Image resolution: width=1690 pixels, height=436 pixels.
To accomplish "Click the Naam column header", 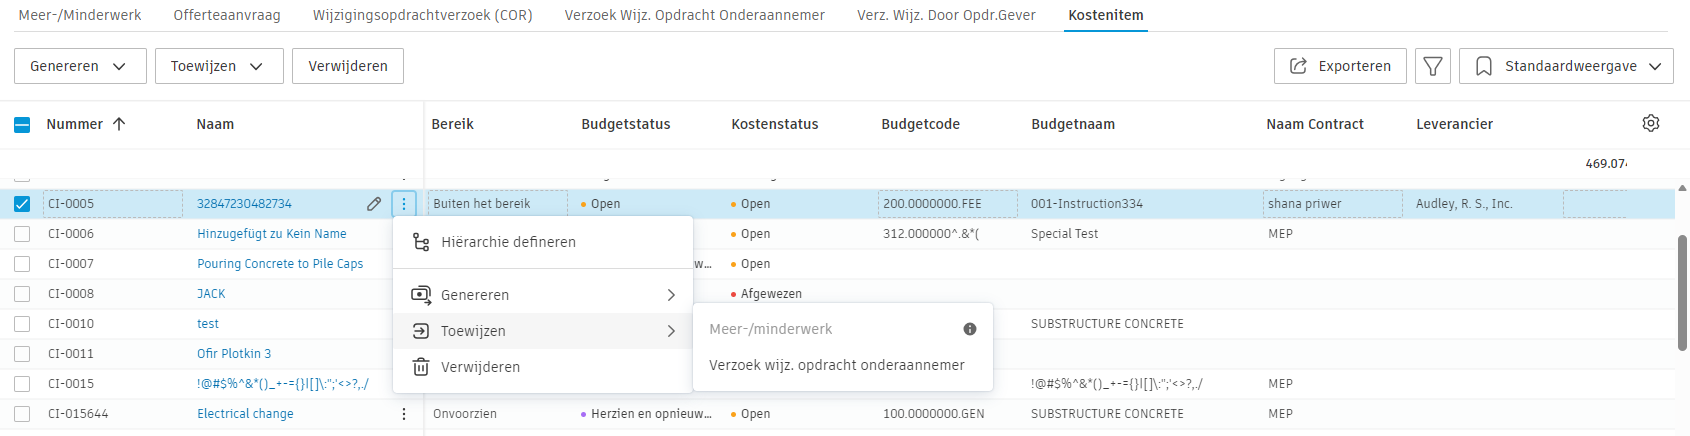I will tap(215, 124).
